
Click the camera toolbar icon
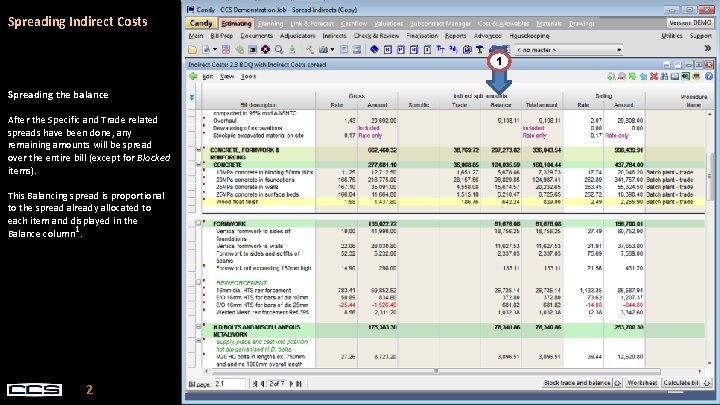click(467, 50)
